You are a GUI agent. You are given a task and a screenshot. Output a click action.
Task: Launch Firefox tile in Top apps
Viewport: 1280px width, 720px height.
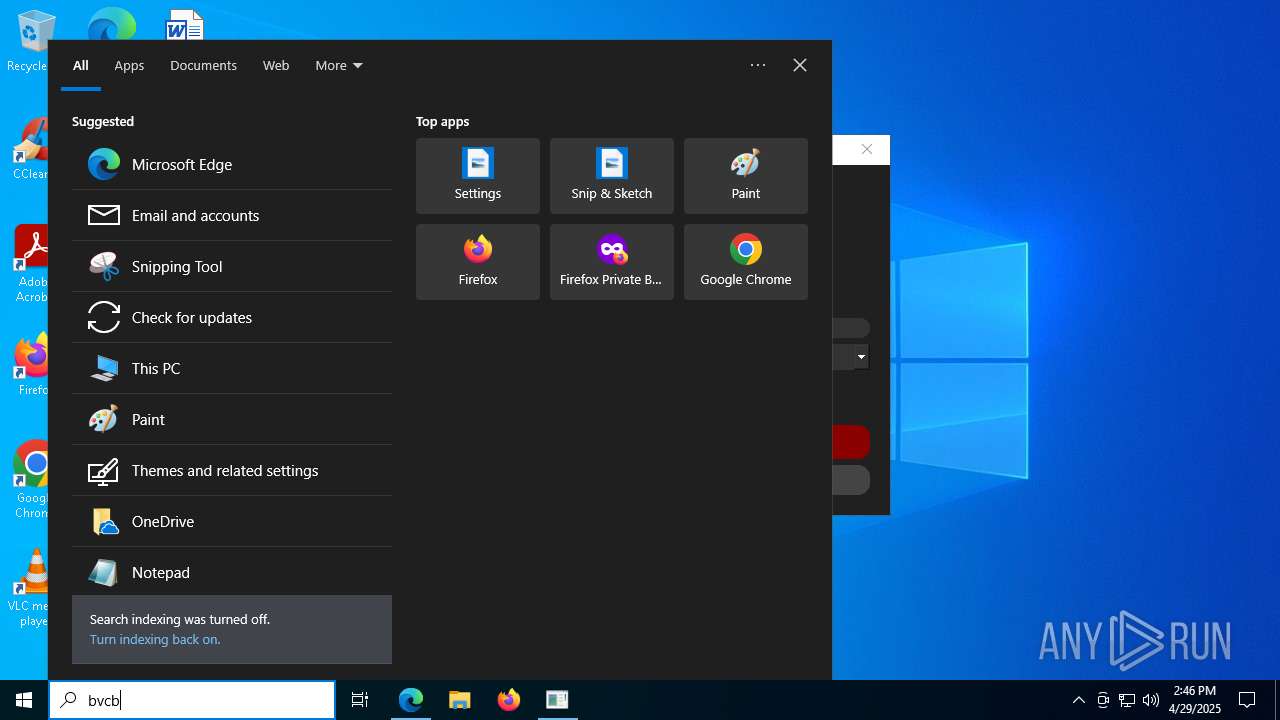click(478, 262)
